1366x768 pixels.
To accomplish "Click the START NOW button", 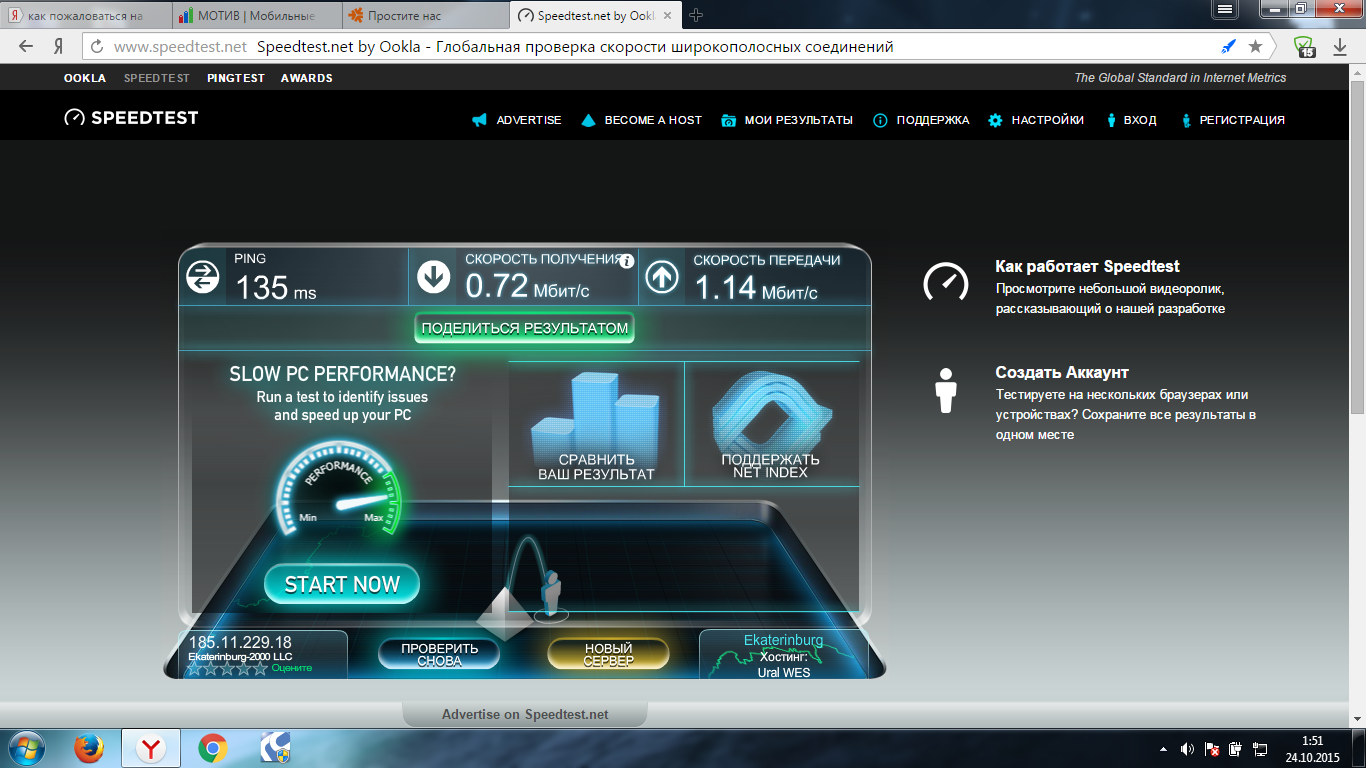I will tap(342, 585).
